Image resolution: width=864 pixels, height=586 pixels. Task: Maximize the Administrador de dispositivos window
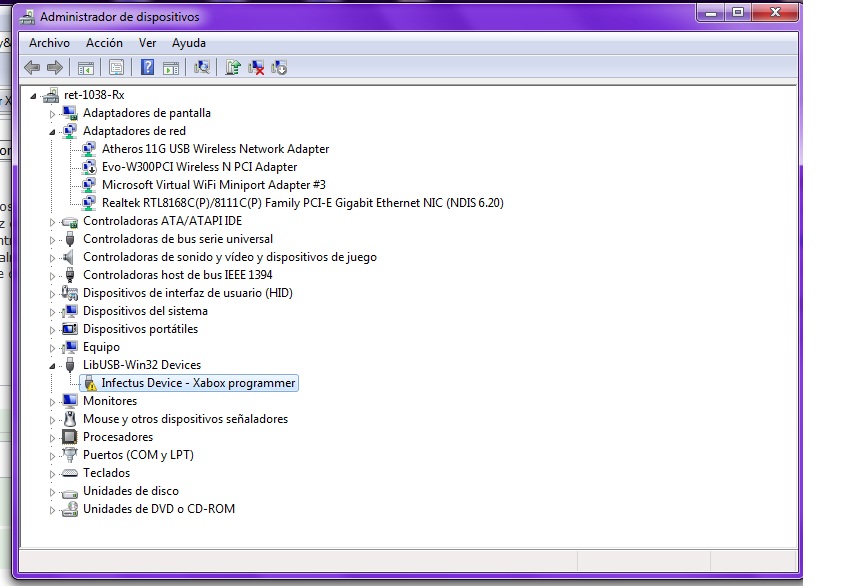[x=738, y=12]
